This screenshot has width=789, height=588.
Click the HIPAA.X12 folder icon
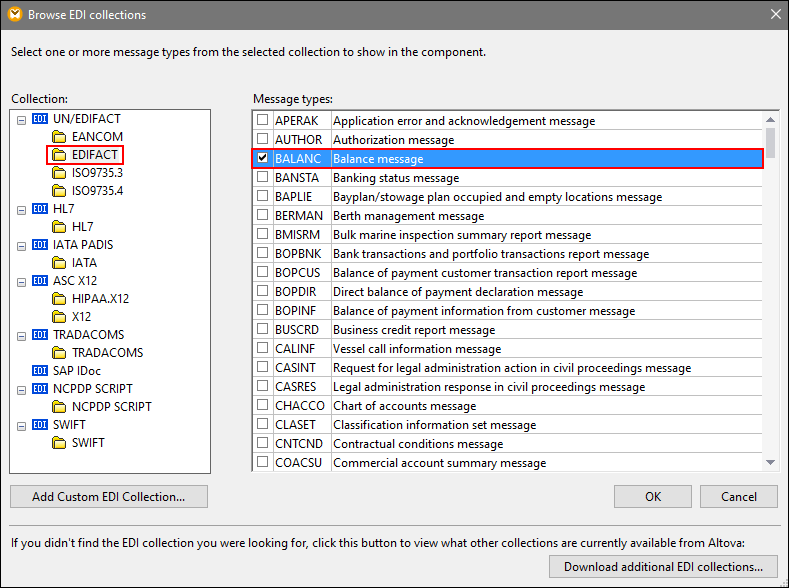pos(58,299)
